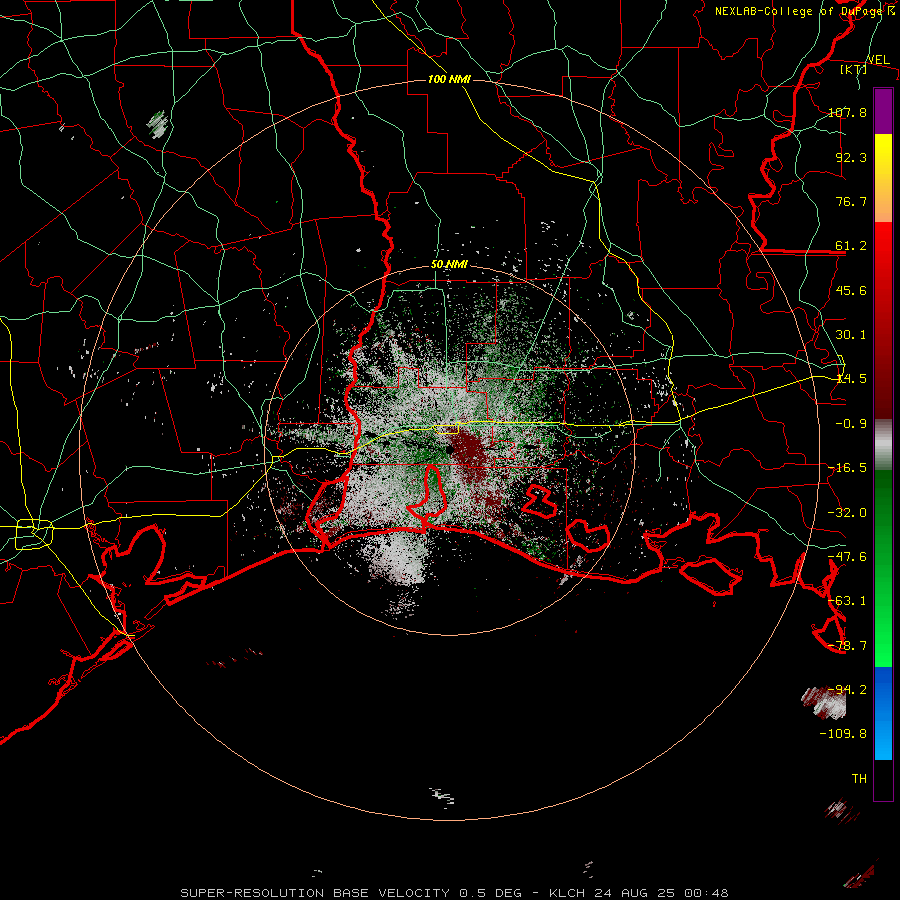Pick the green segment of the velocity scale

pyautogui.click(x=883, y=568)
